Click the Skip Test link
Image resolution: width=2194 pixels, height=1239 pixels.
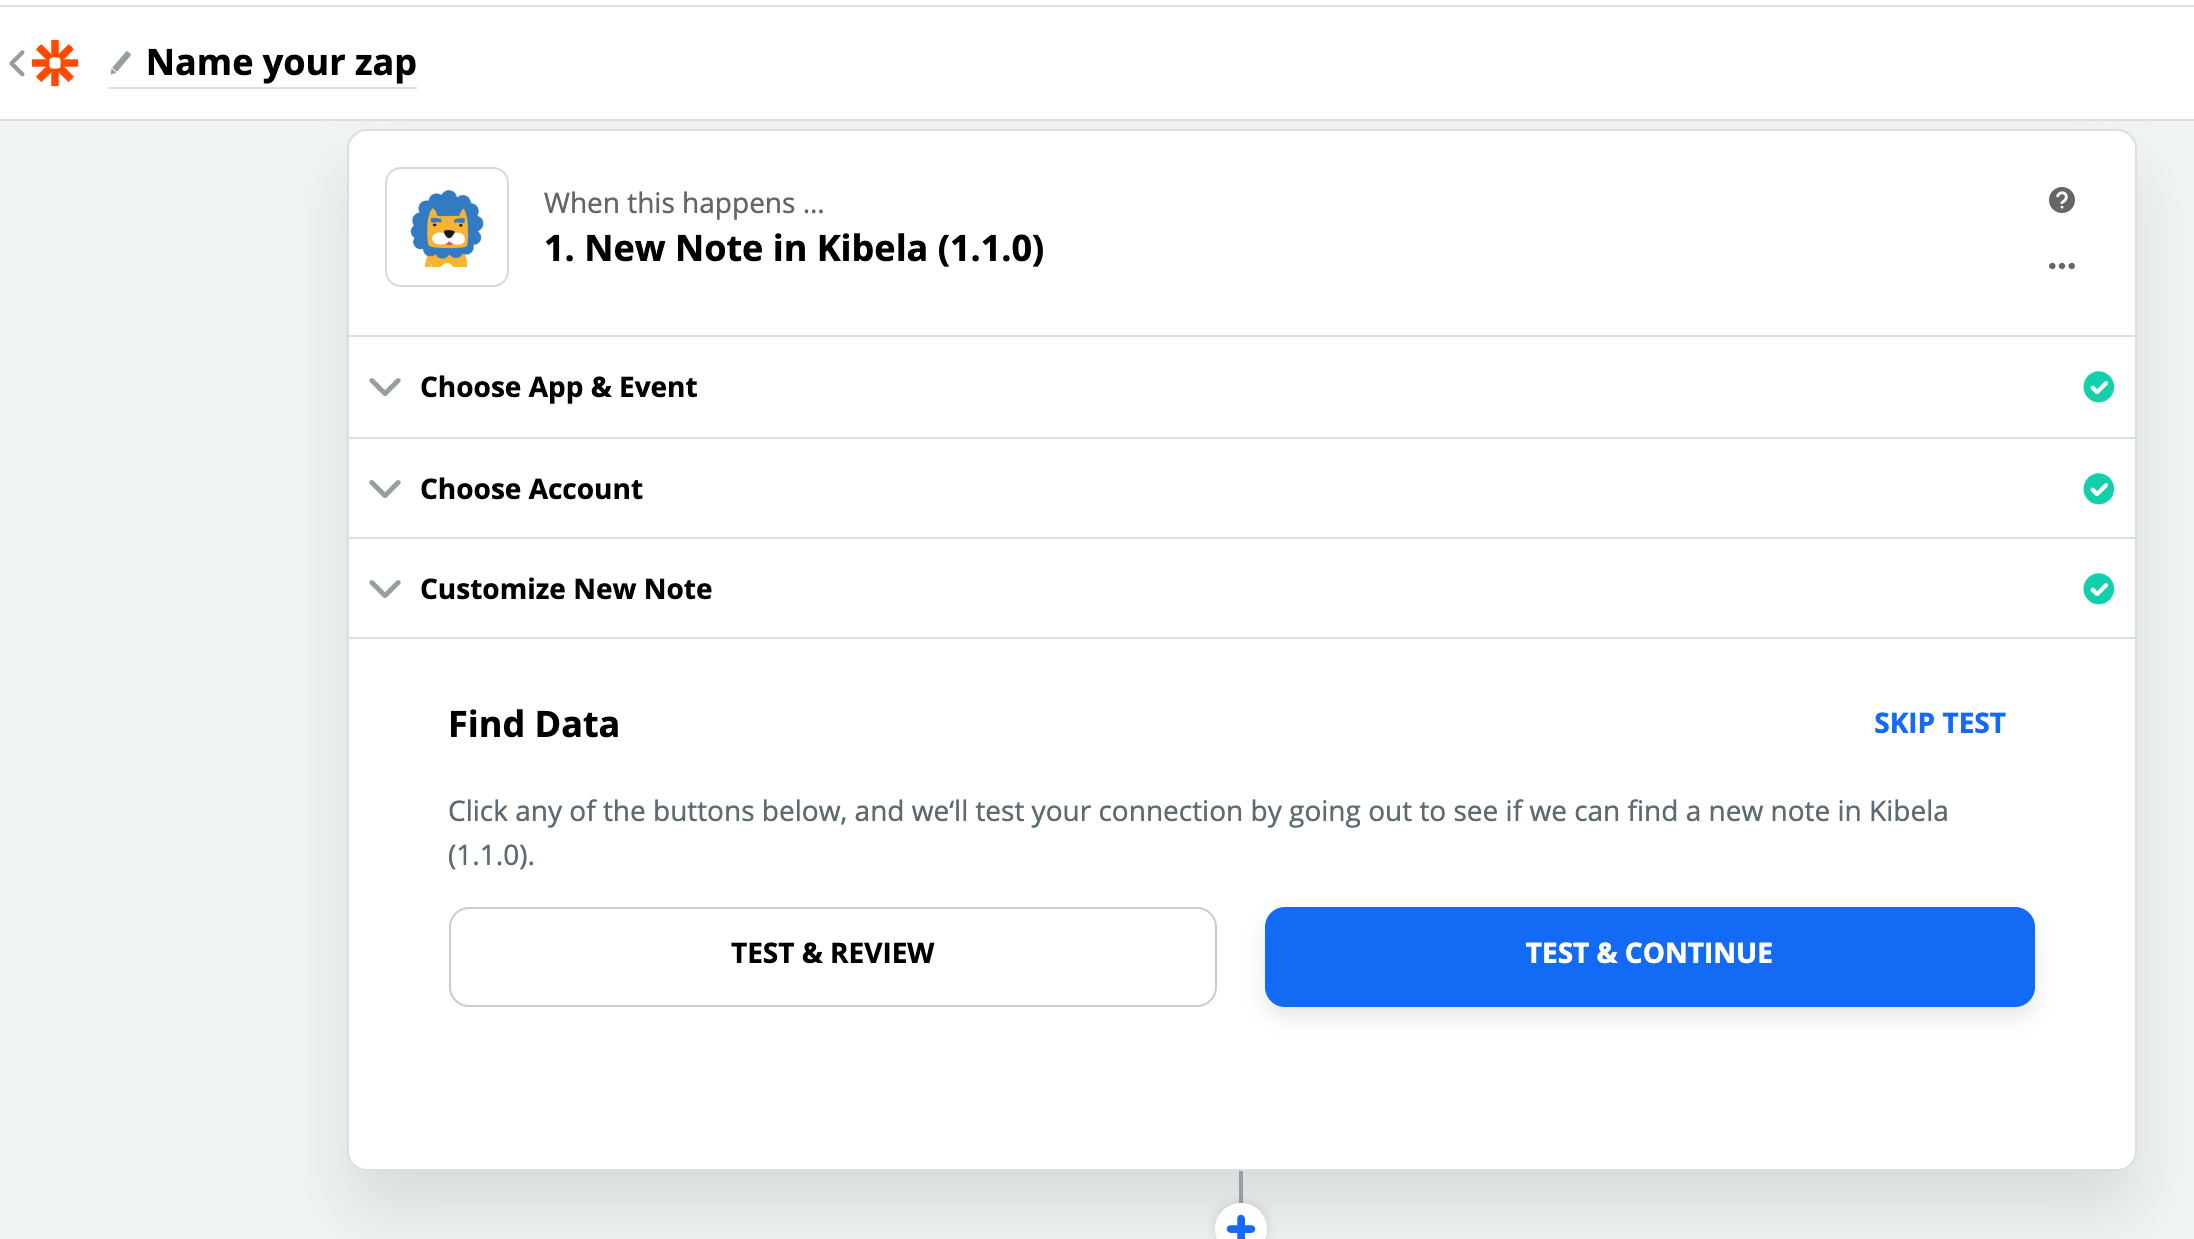coord(1939,723)
